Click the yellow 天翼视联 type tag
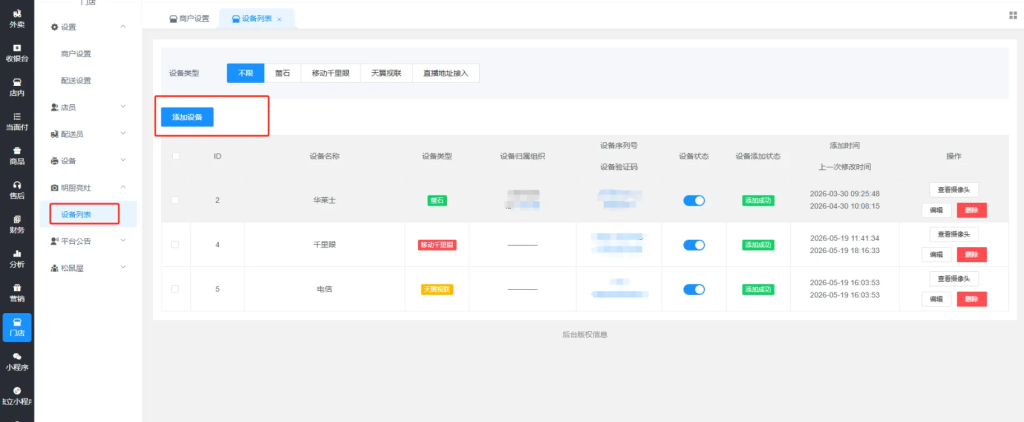 (437, 289)
